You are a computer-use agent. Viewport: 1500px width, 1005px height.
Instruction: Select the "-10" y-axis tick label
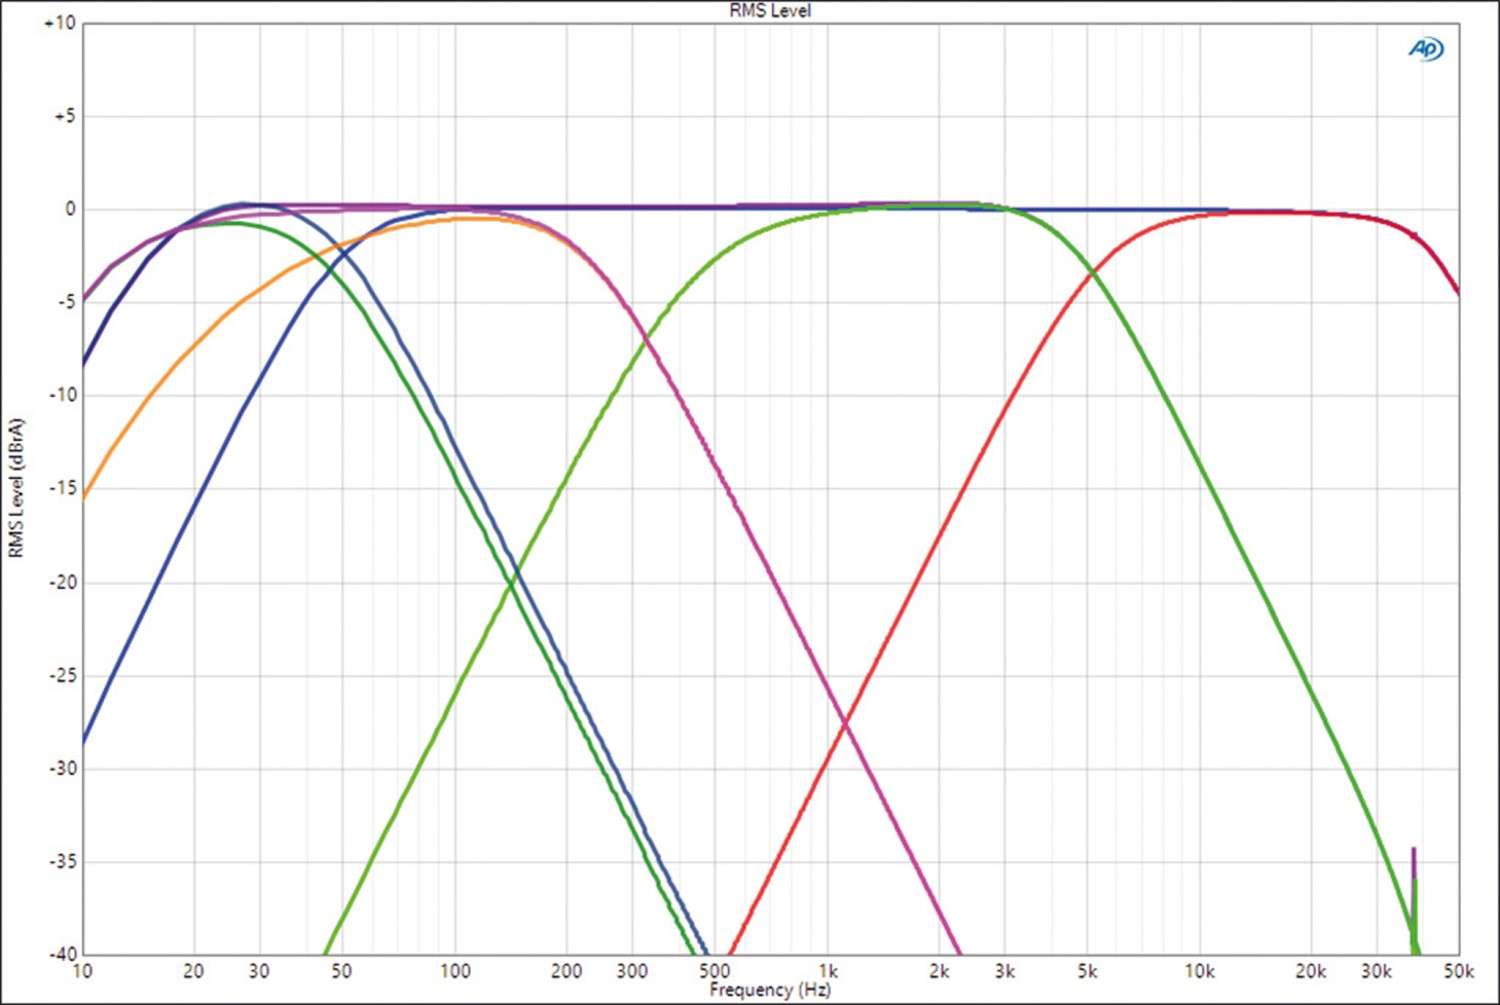[61, 395]
